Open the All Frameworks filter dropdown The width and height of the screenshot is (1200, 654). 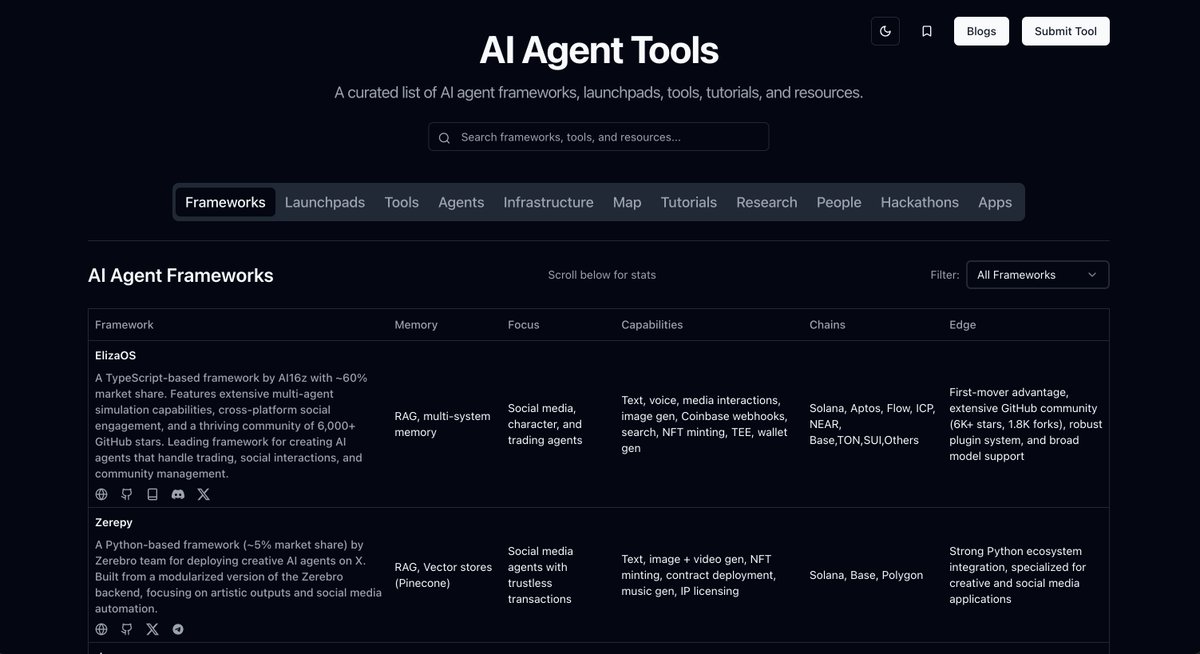pyautogui.click(x=1037, y=275)
